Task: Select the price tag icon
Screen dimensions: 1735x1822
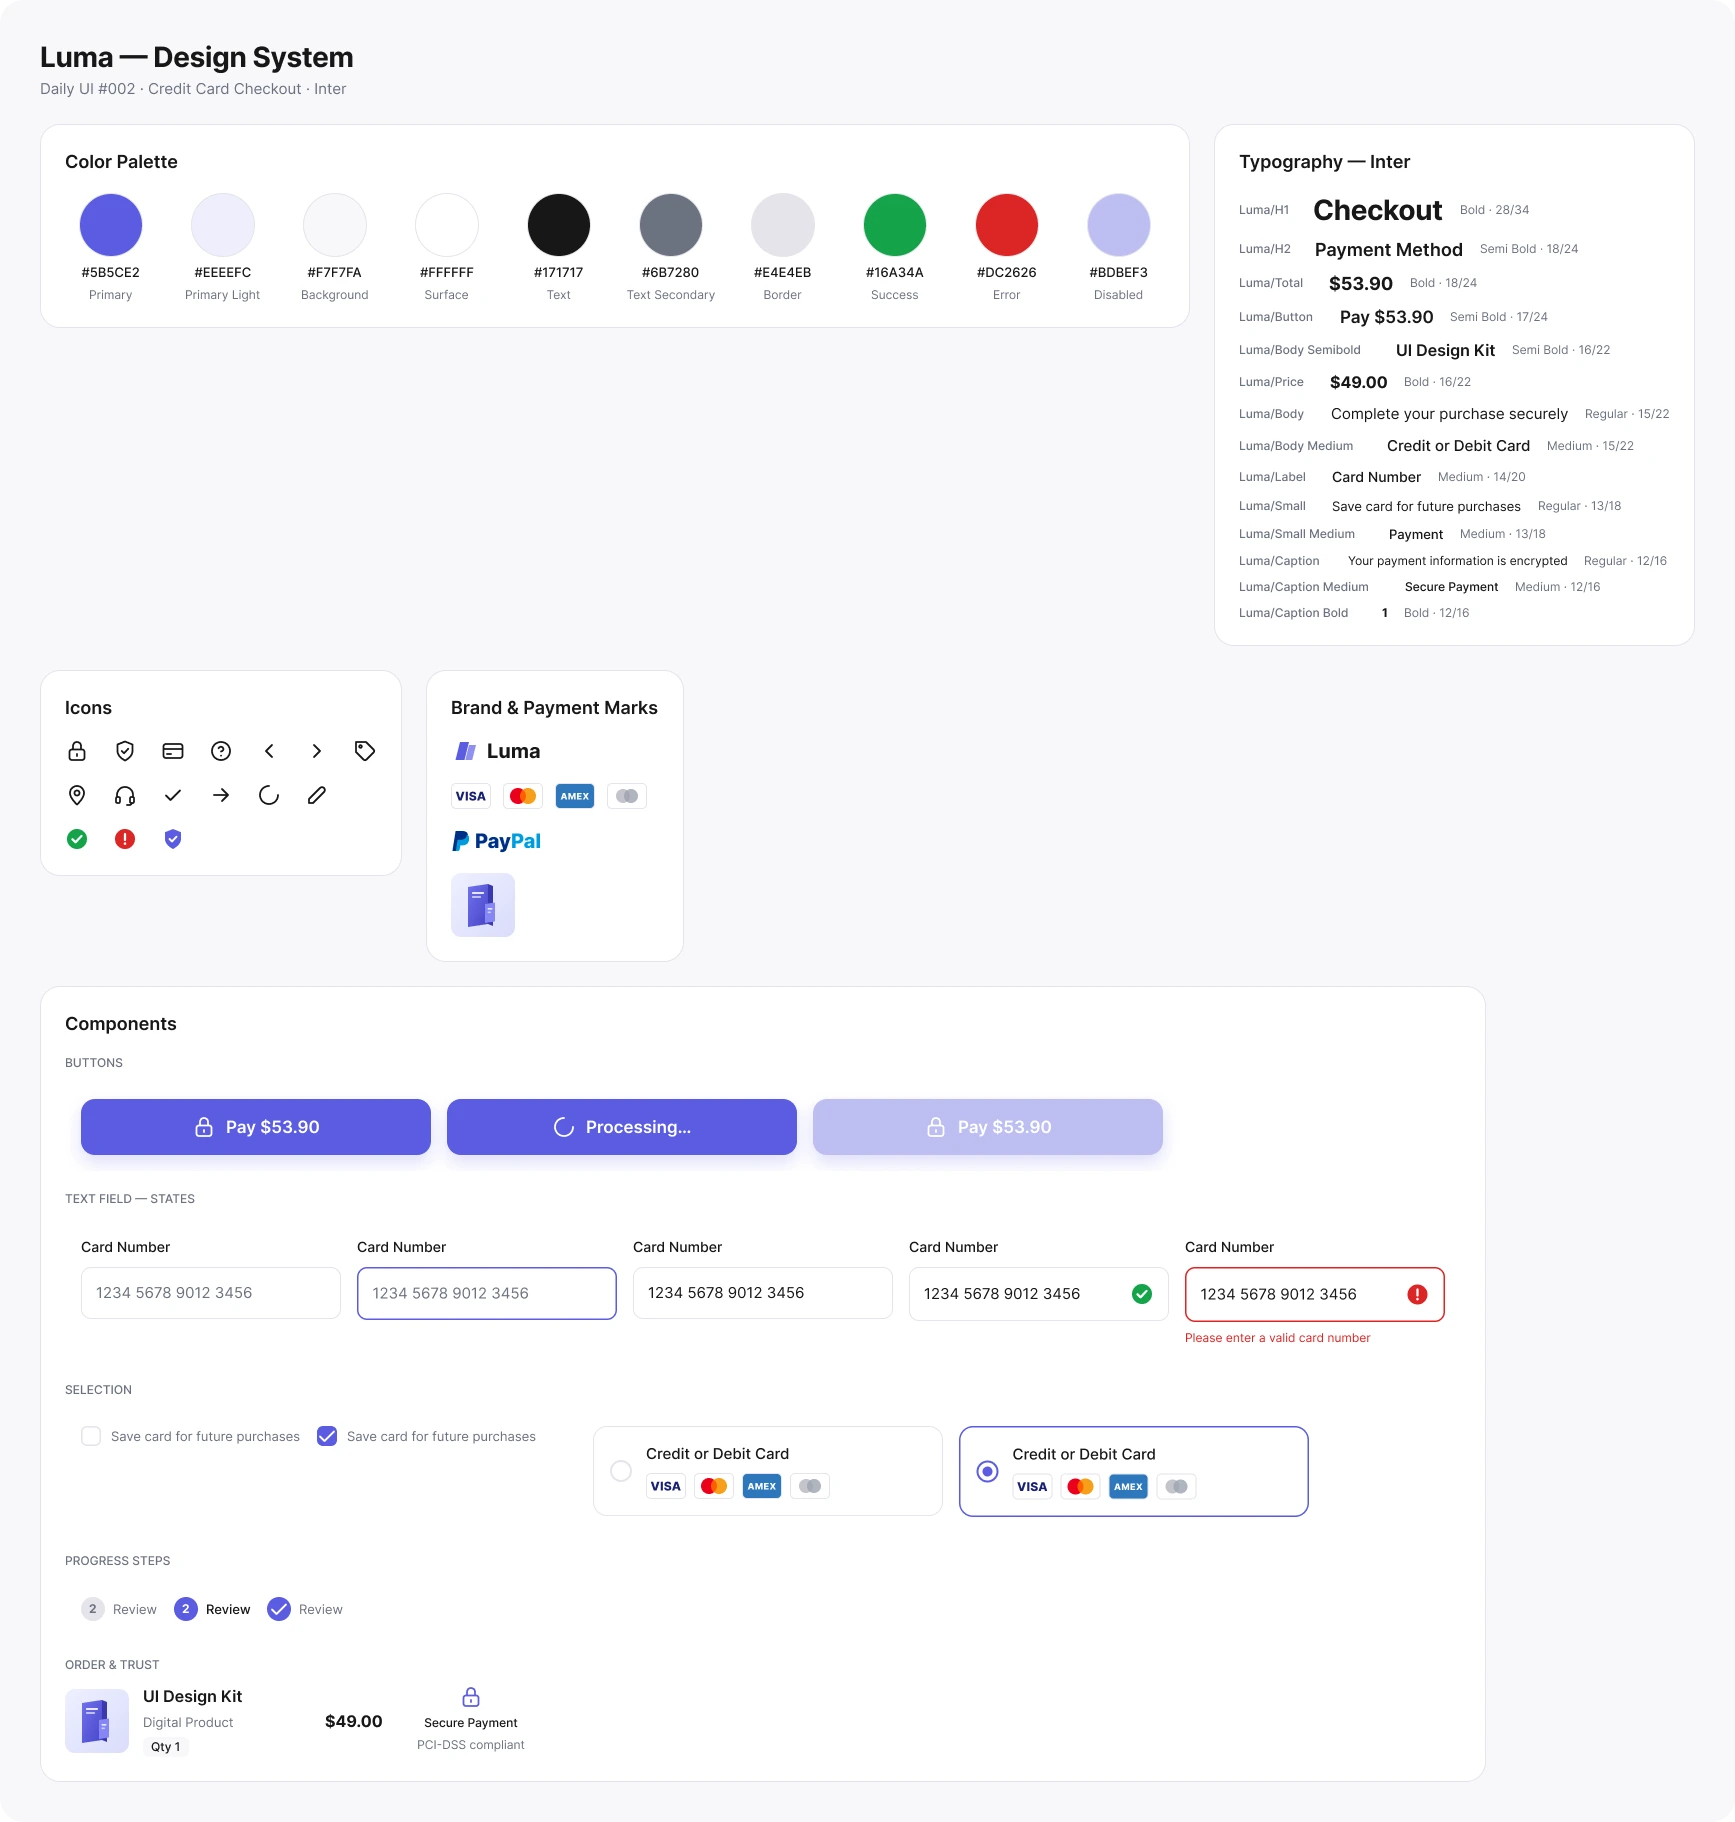Action: (x=365, y=751)
